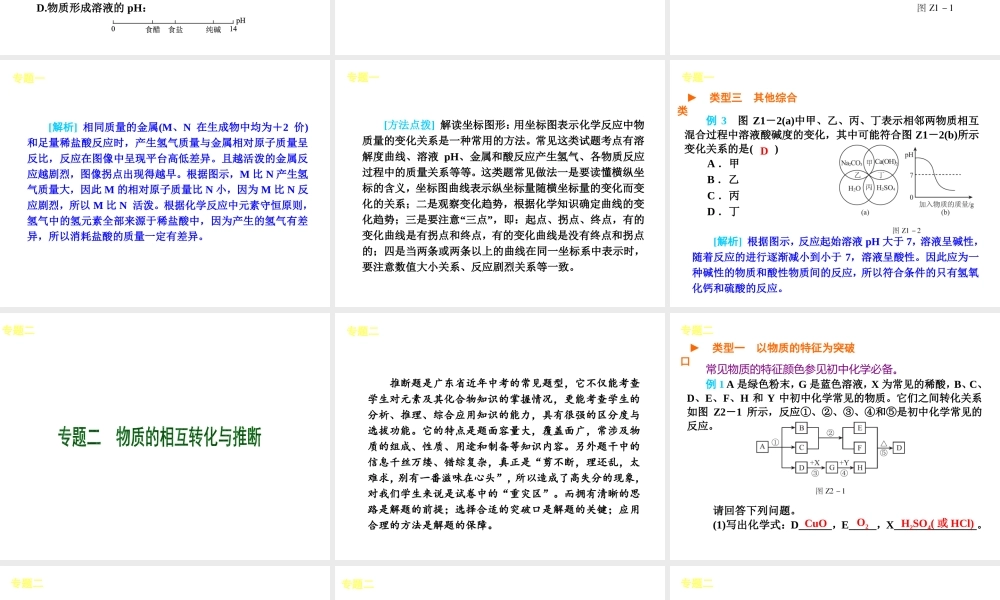Select the 方法点拨 slide about reading coordinate graphs
The height and width of the screenshot is (600, 1000).
[499, 183]
